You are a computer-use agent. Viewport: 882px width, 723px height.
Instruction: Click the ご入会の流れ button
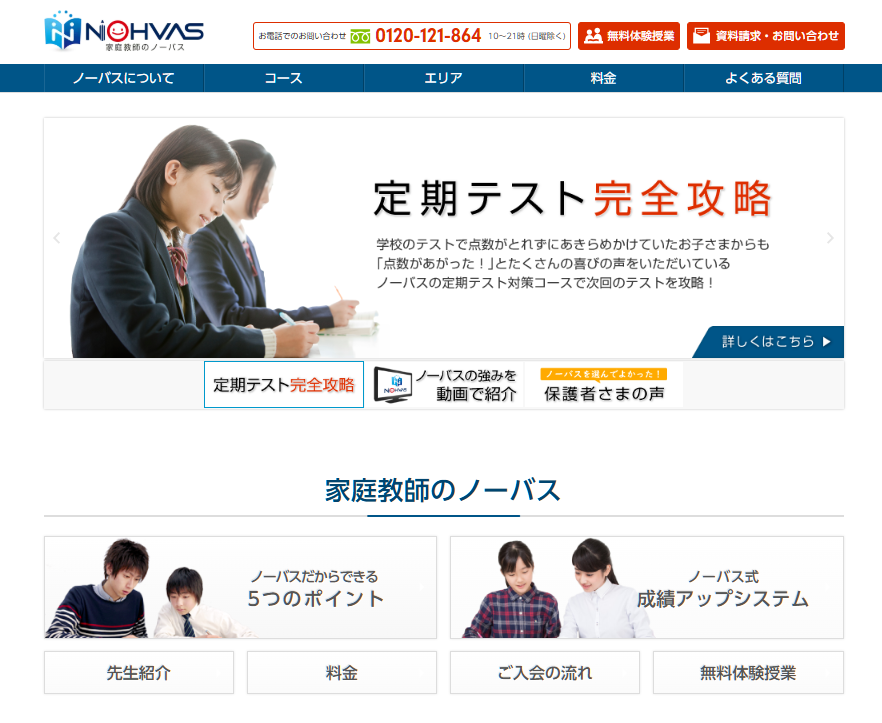(x=545, y=672)
